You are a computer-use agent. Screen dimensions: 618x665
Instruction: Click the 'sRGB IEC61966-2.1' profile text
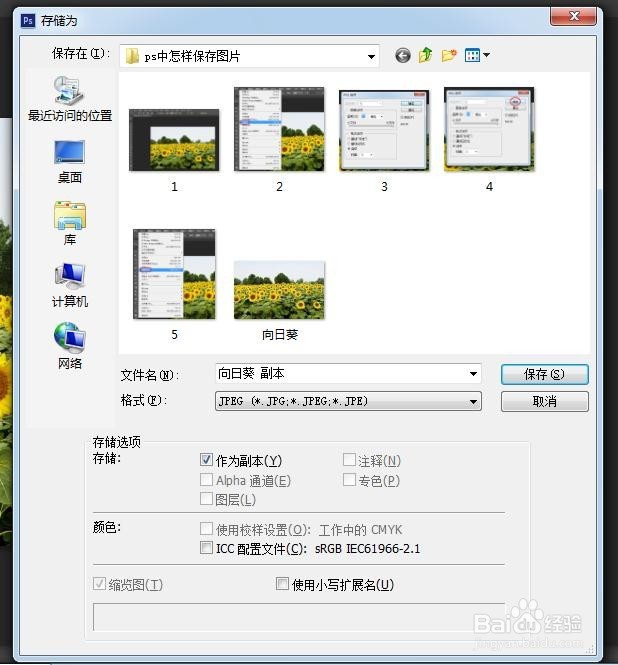coord(367,549)
